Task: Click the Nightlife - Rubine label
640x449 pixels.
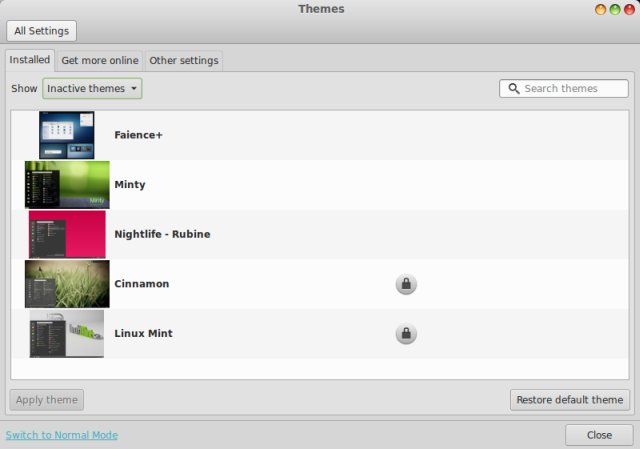Action: [162, 234]
